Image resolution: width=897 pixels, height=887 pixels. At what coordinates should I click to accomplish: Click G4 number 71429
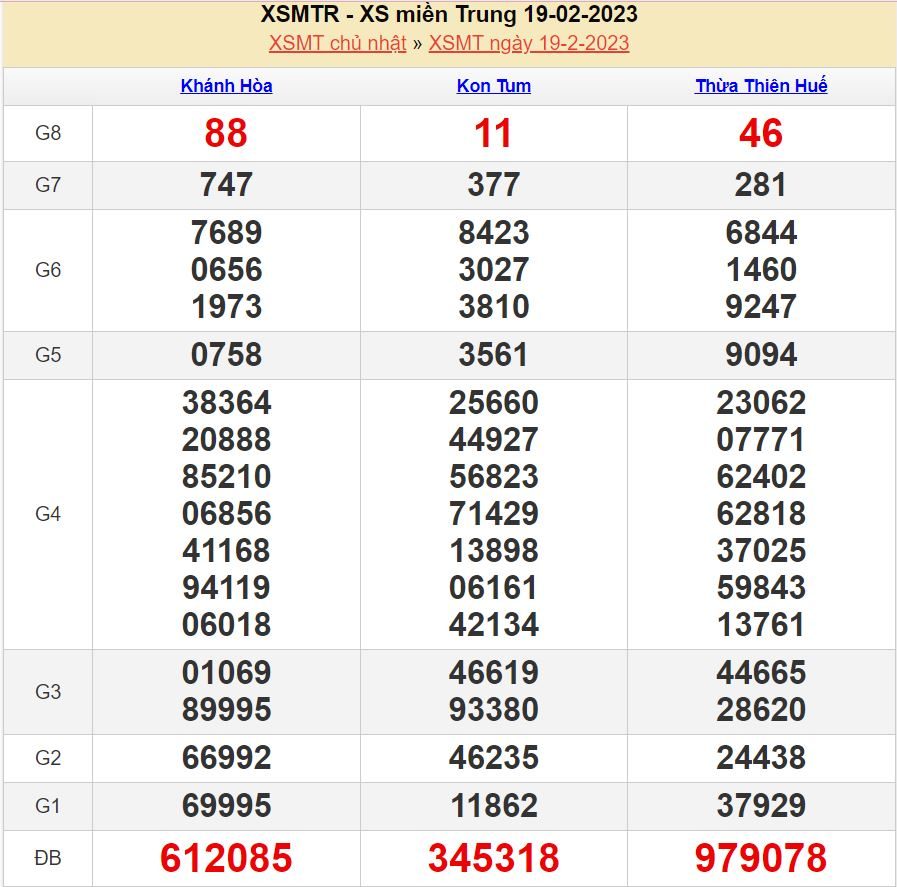coord(494,514)
